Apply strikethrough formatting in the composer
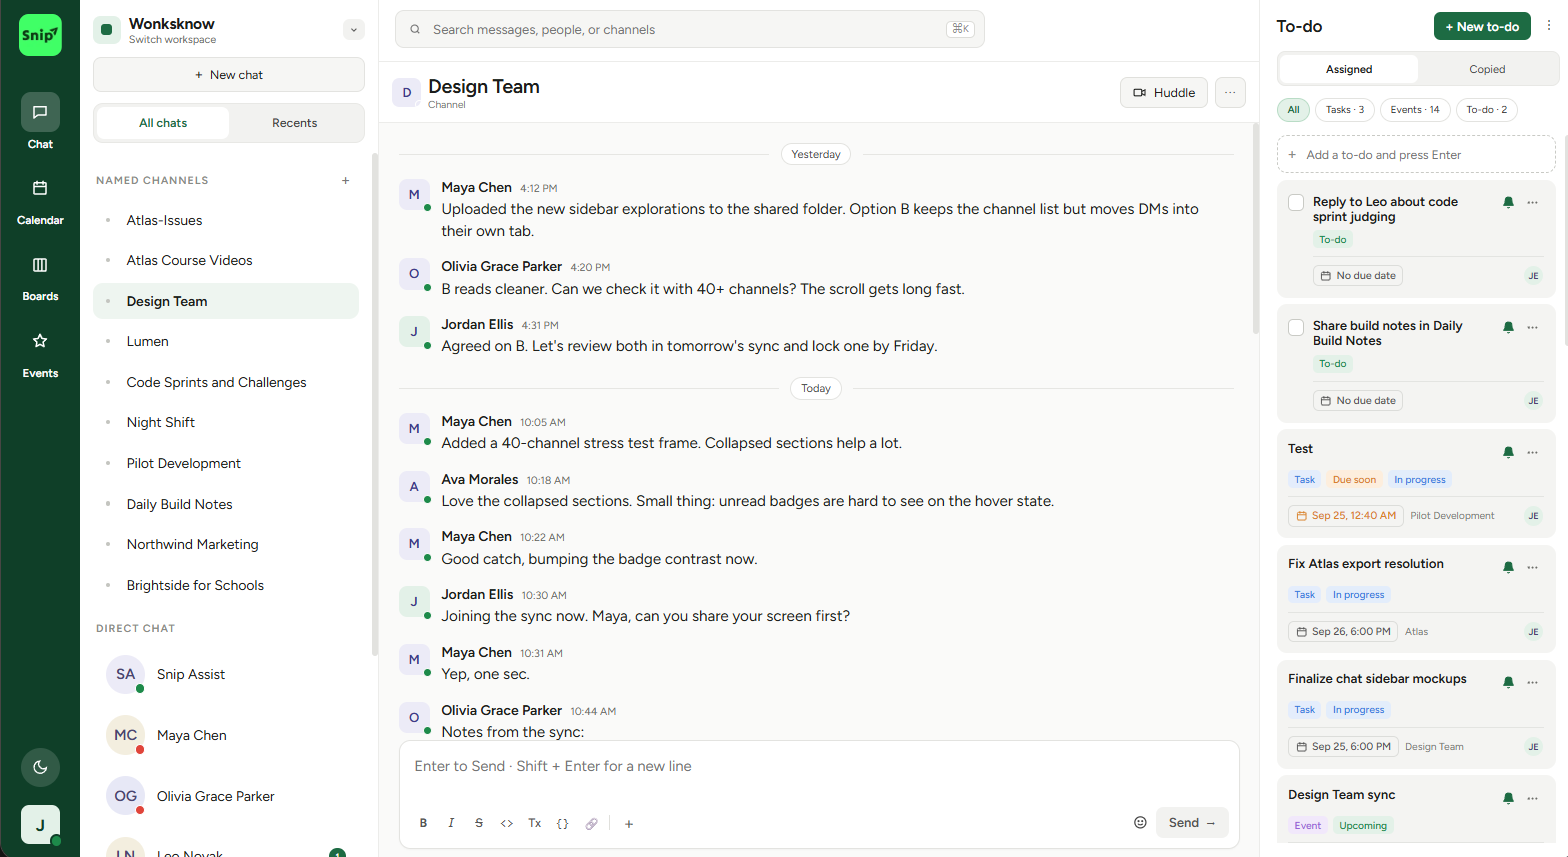Image resolution: width=1568 pixels, height=857 pixels. [x=479, y=823]
